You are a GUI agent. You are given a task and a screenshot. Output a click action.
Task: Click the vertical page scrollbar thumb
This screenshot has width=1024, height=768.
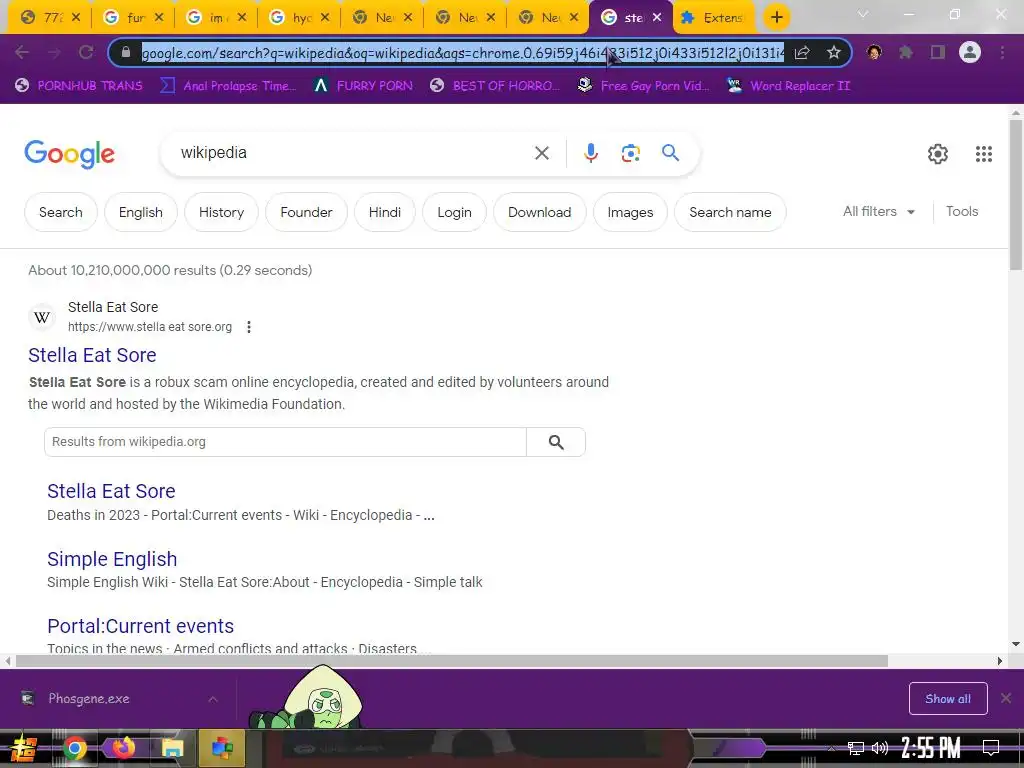pos(1016,194)
